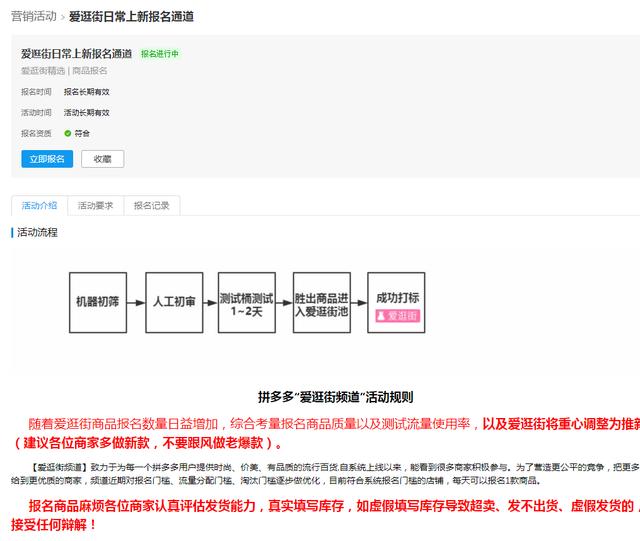Click the pink 爱逛街 badge icon
Viewport: 640px width, 541px height.
click(x=398, y=316)
